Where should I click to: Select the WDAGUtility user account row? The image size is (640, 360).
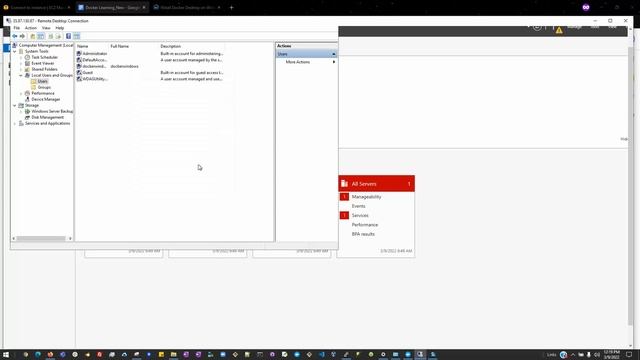click(x=149, y=79)
